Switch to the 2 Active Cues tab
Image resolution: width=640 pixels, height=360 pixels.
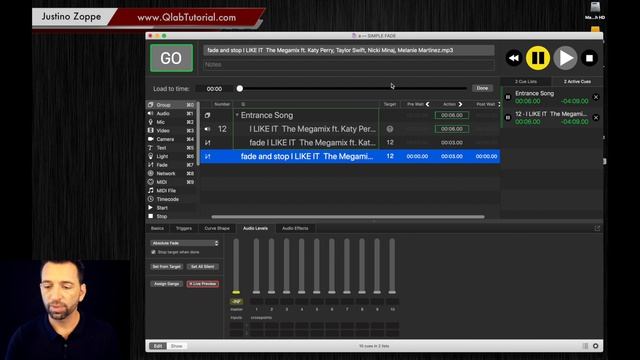pyautogui.click(x=577, y=82)
